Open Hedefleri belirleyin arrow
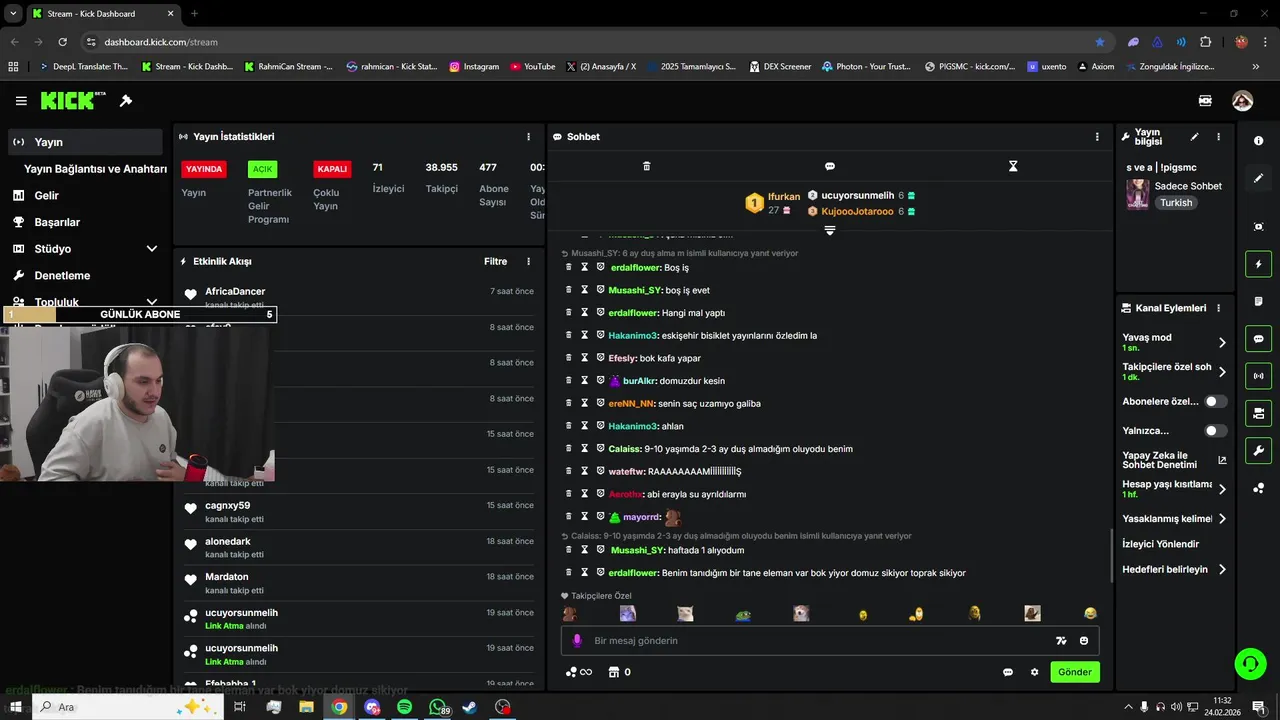 (x=1222, y=570)
